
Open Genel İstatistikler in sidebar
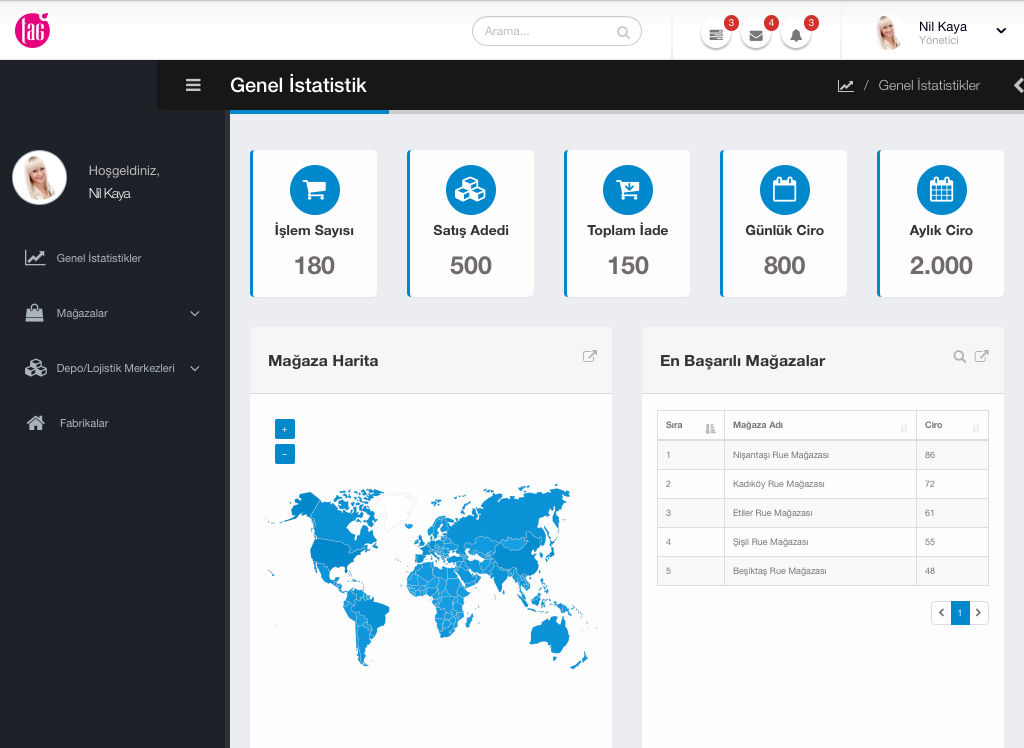(98, 258)
